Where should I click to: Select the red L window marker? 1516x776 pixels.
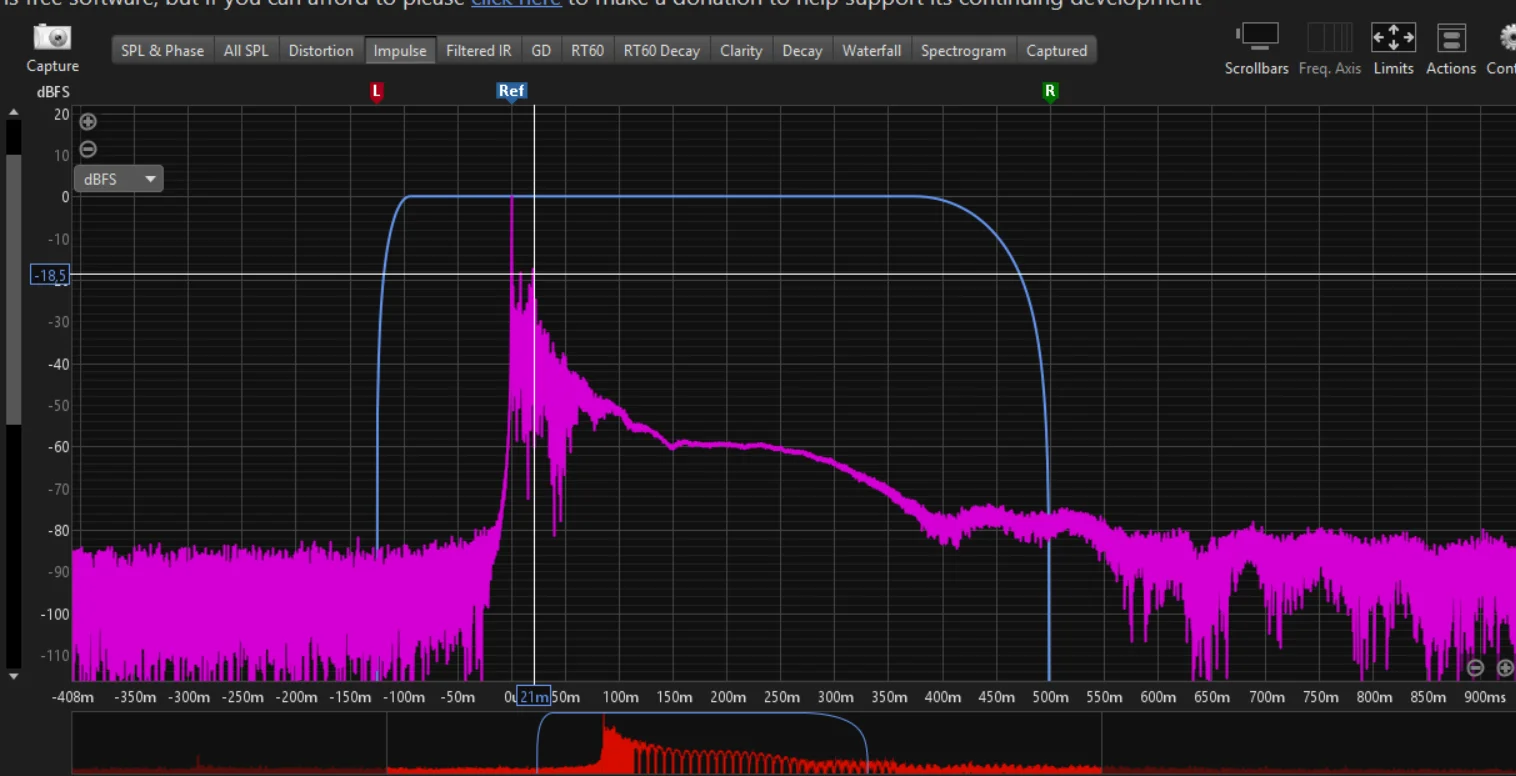[x=376, y=92]
